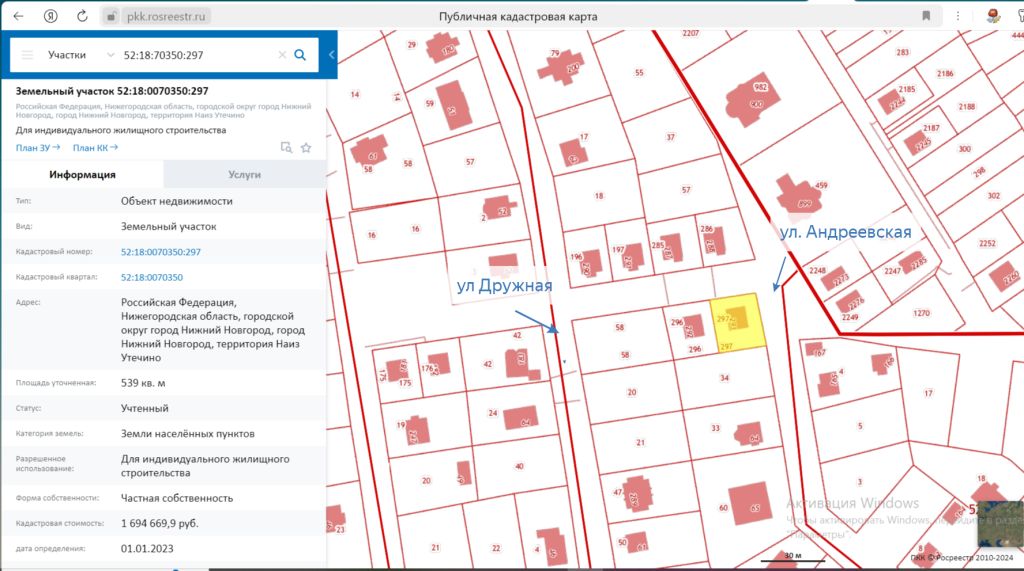Select the Информация tab
This screenshot has width=1024, height=571.
click(x=82, y=174)
